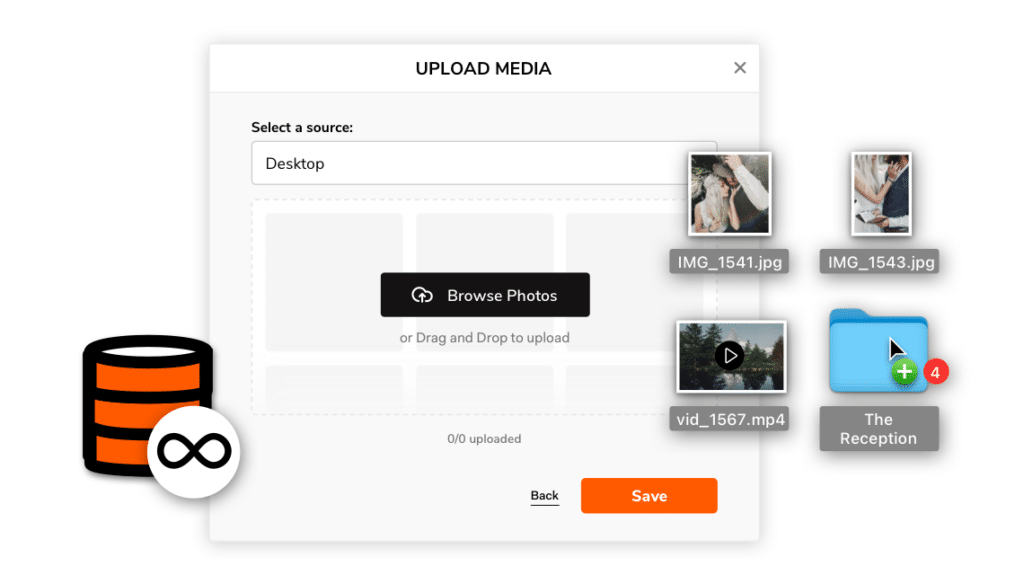1024x584 pixels.
Task: Click the Back link
Action: (x=544, y=494)
